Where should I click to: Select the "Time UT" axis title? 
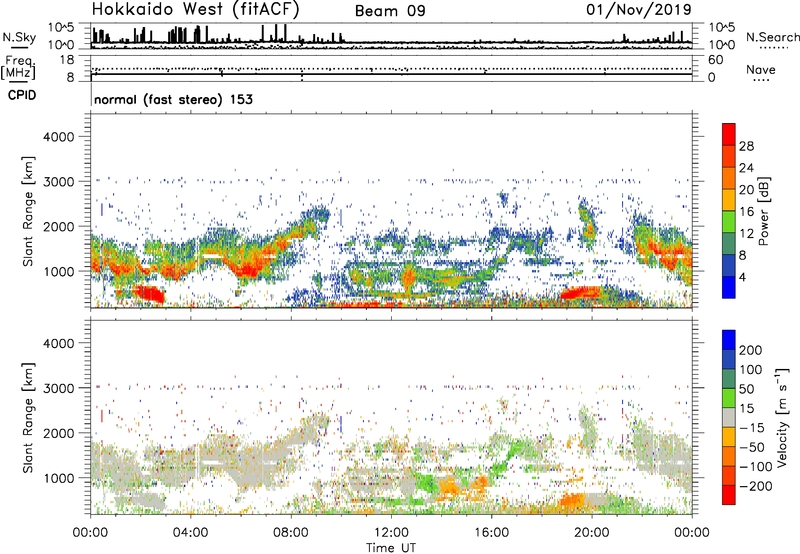(x=391, y=548)
